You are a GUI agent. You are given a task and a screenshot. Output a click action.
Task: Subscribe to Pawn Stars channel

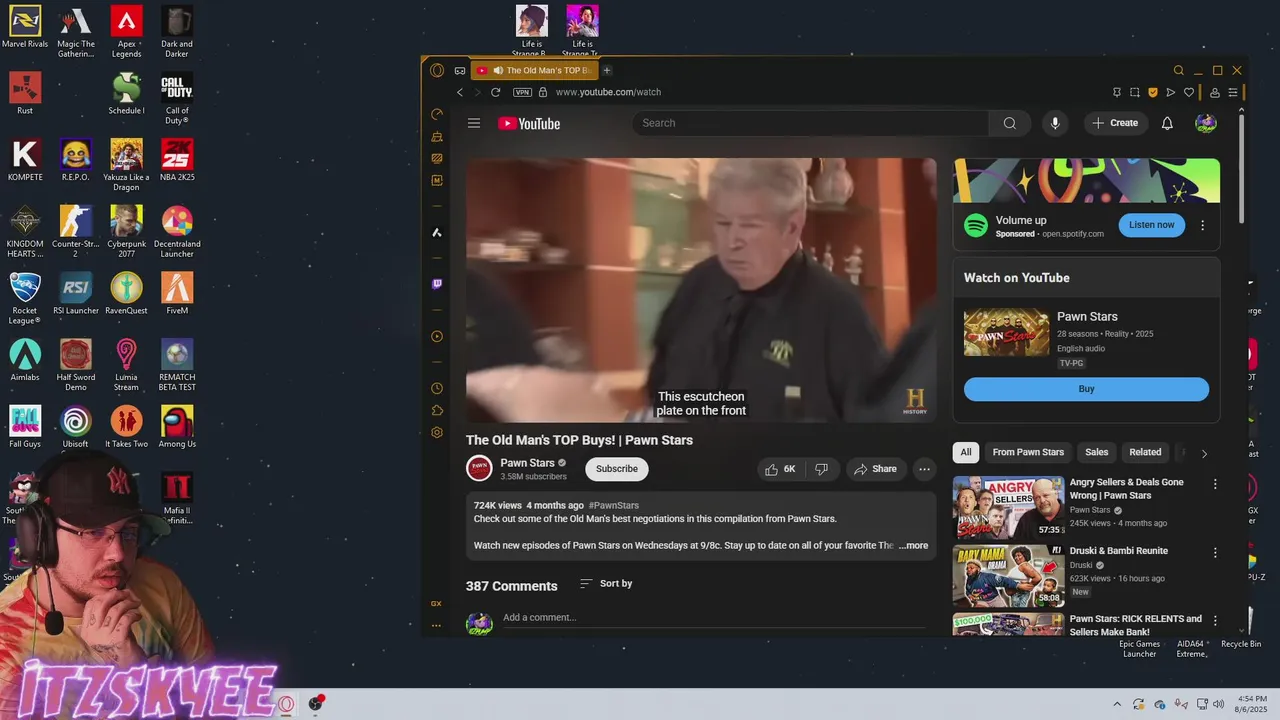point(617,469)
